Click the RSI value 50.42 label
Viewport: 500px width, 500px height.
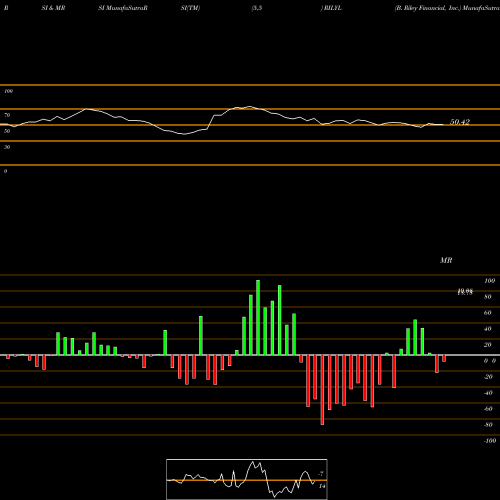click(460, 122)
